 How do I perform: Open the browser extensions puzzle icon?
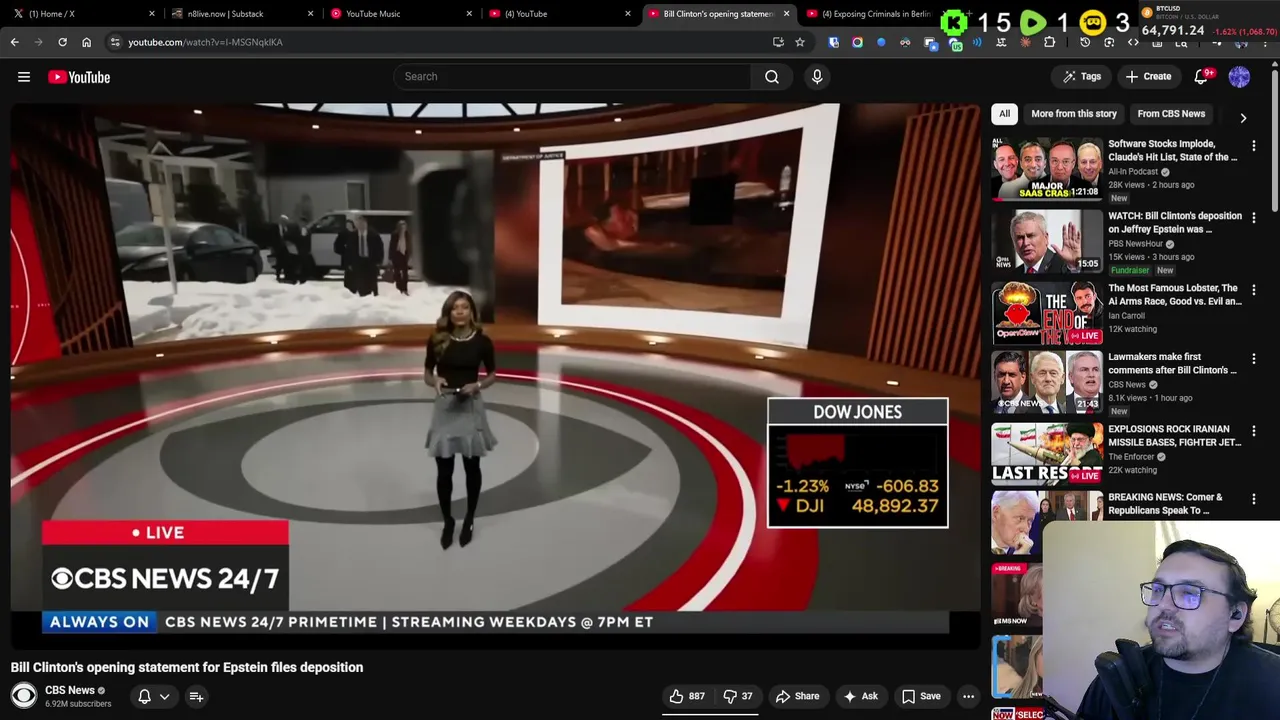click(x=1049, y=42)
